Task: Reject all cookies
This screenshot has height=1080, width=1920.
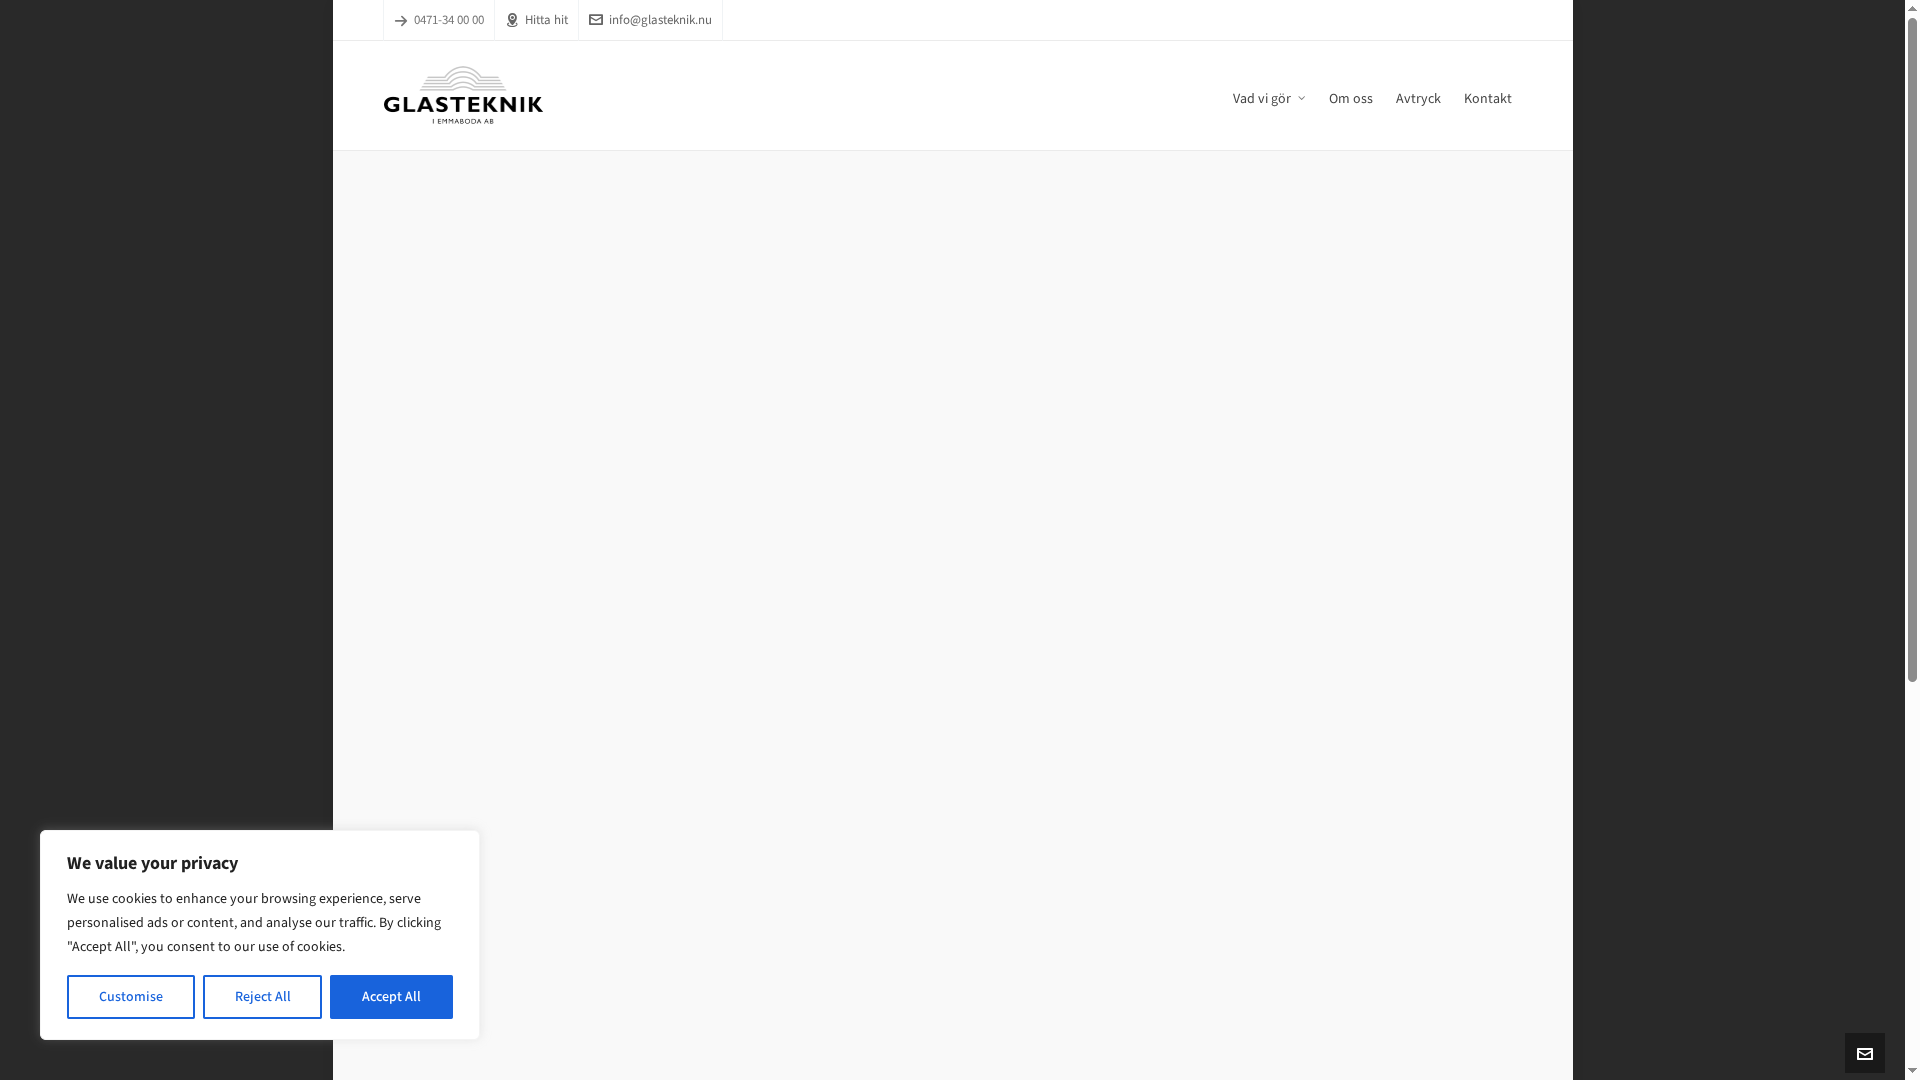Action: (262, 996)
